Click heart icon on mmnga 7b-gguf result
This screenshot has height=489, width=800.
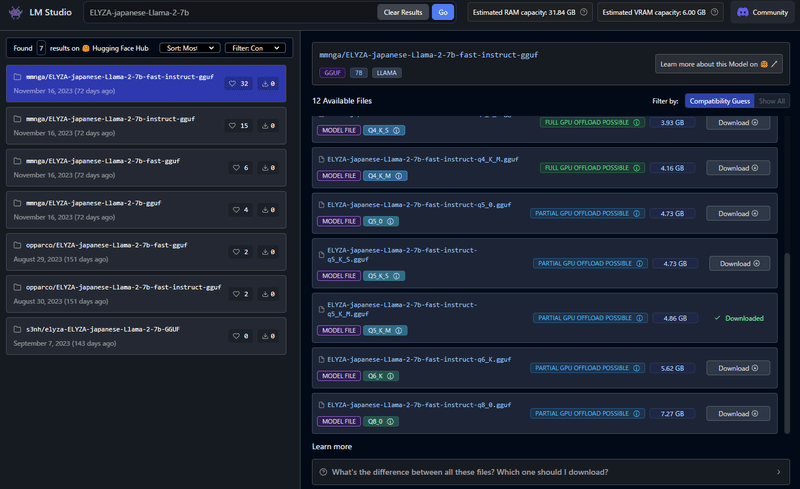point(236,210)
